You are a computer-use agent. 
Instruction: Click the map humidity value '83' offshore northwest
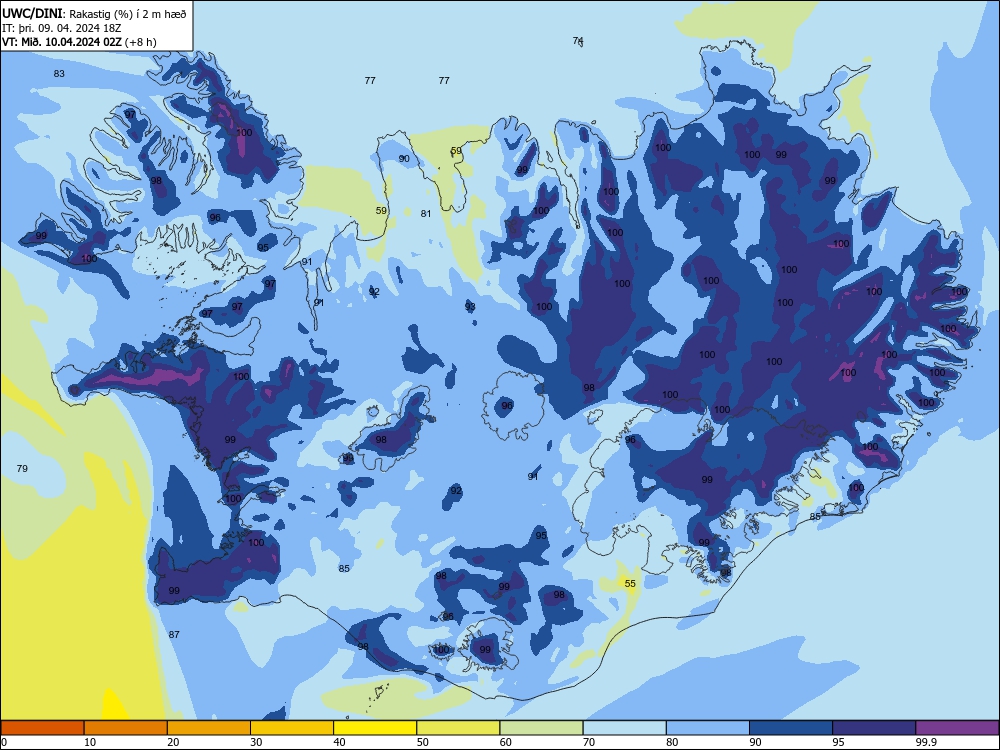(59, 73)
